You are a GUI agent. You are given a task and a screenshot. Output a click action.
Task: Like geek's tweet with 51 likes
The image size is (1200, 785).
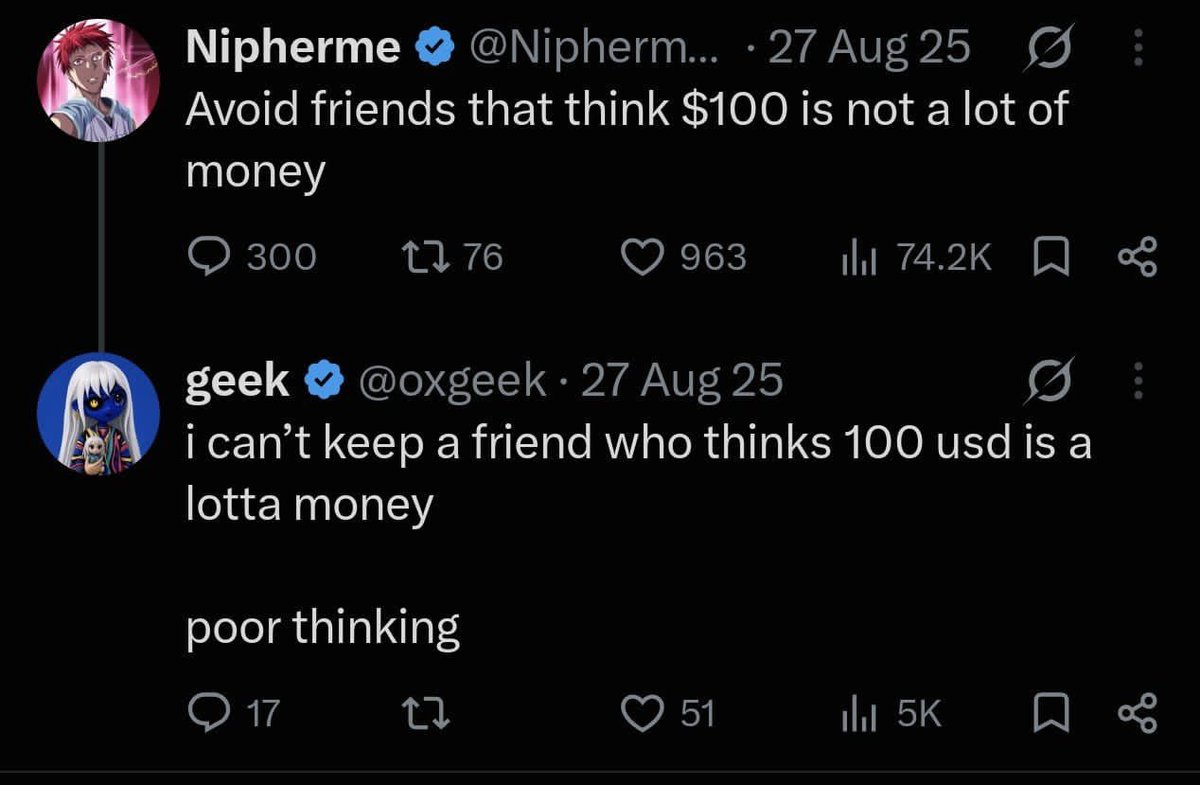(683, 713)
